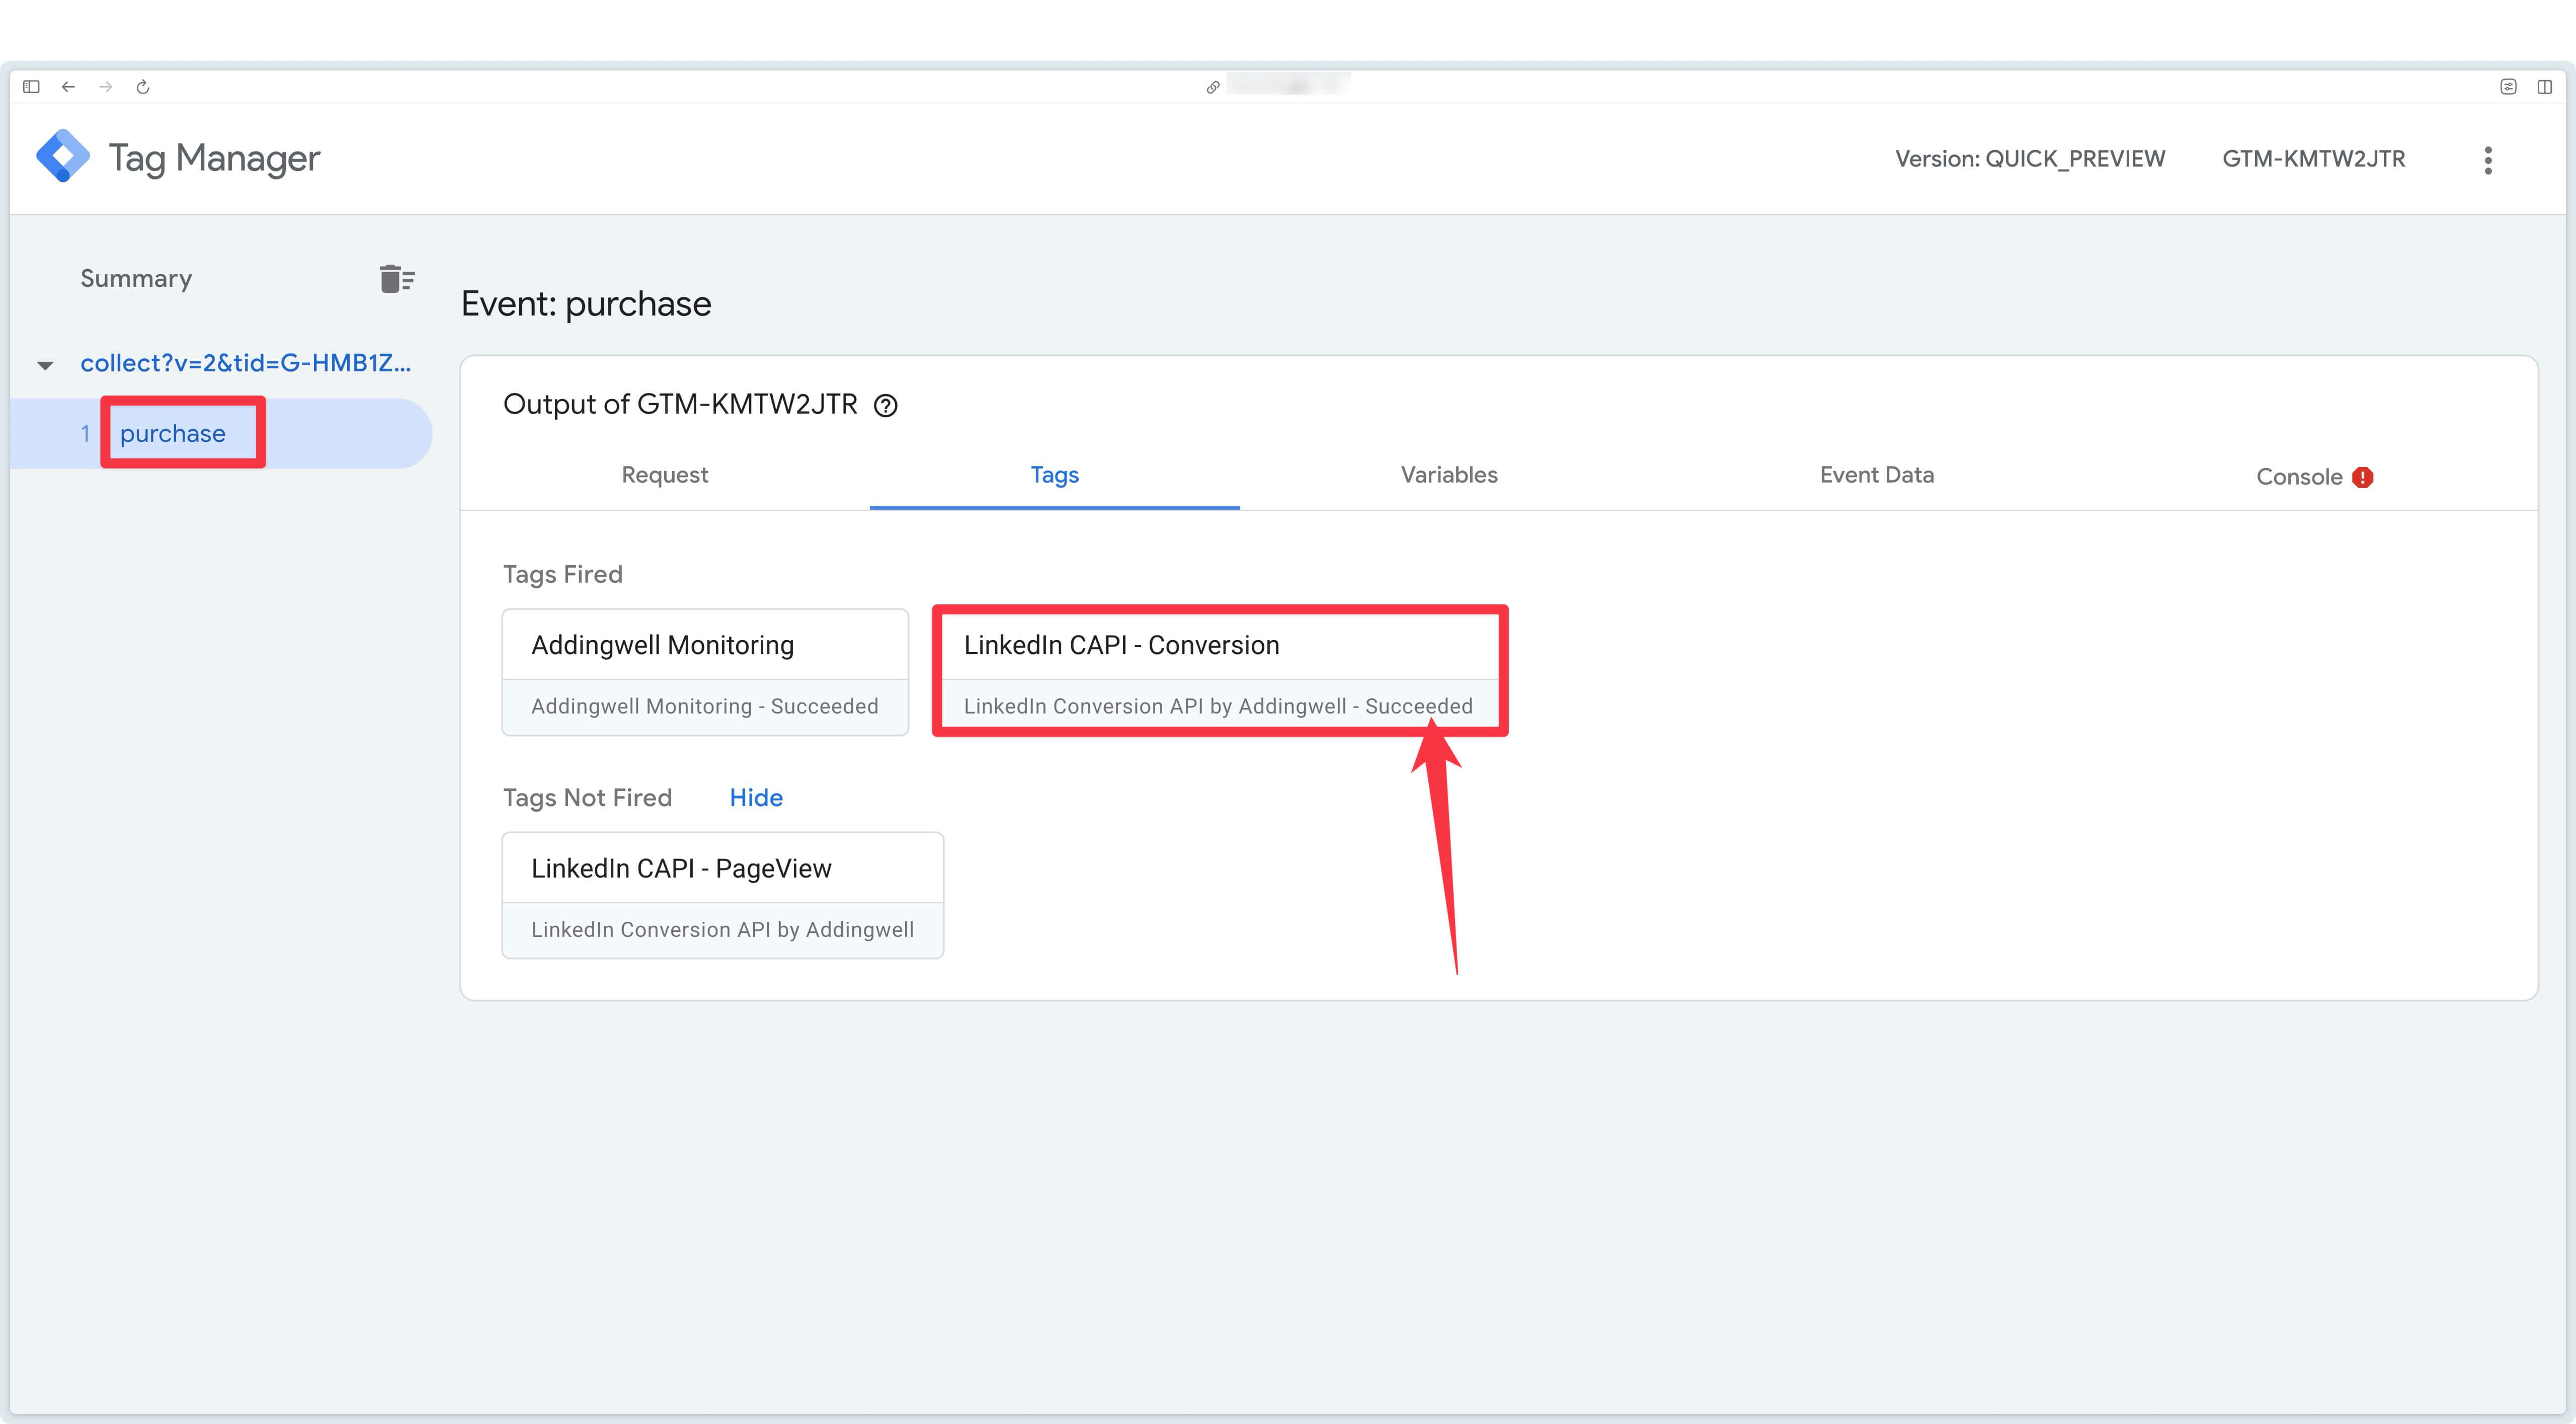
Task: Click the Tags Fired section label
Action: 563,574
